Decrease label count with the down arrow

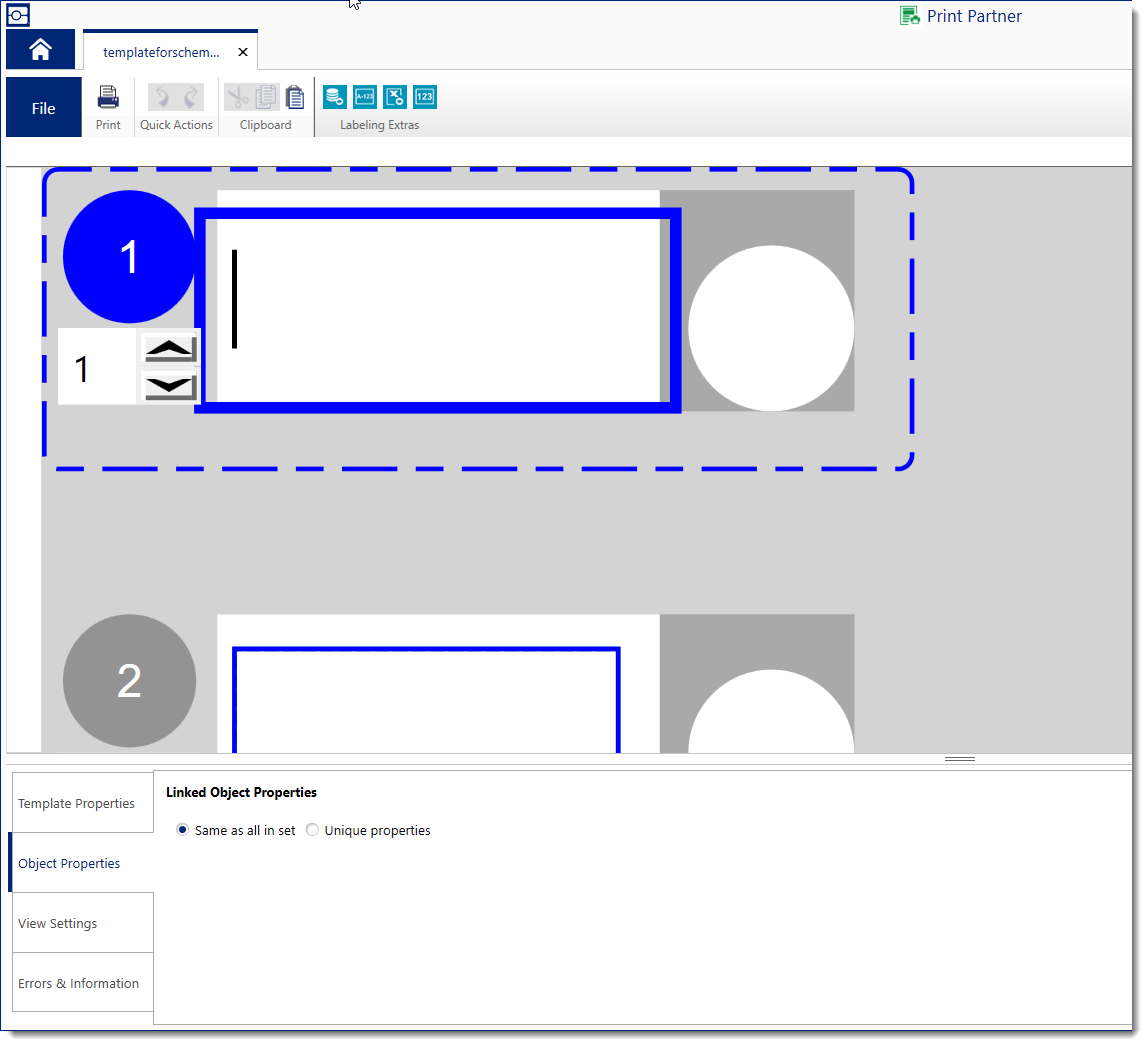pyautogui.click(x=170, y=386)
